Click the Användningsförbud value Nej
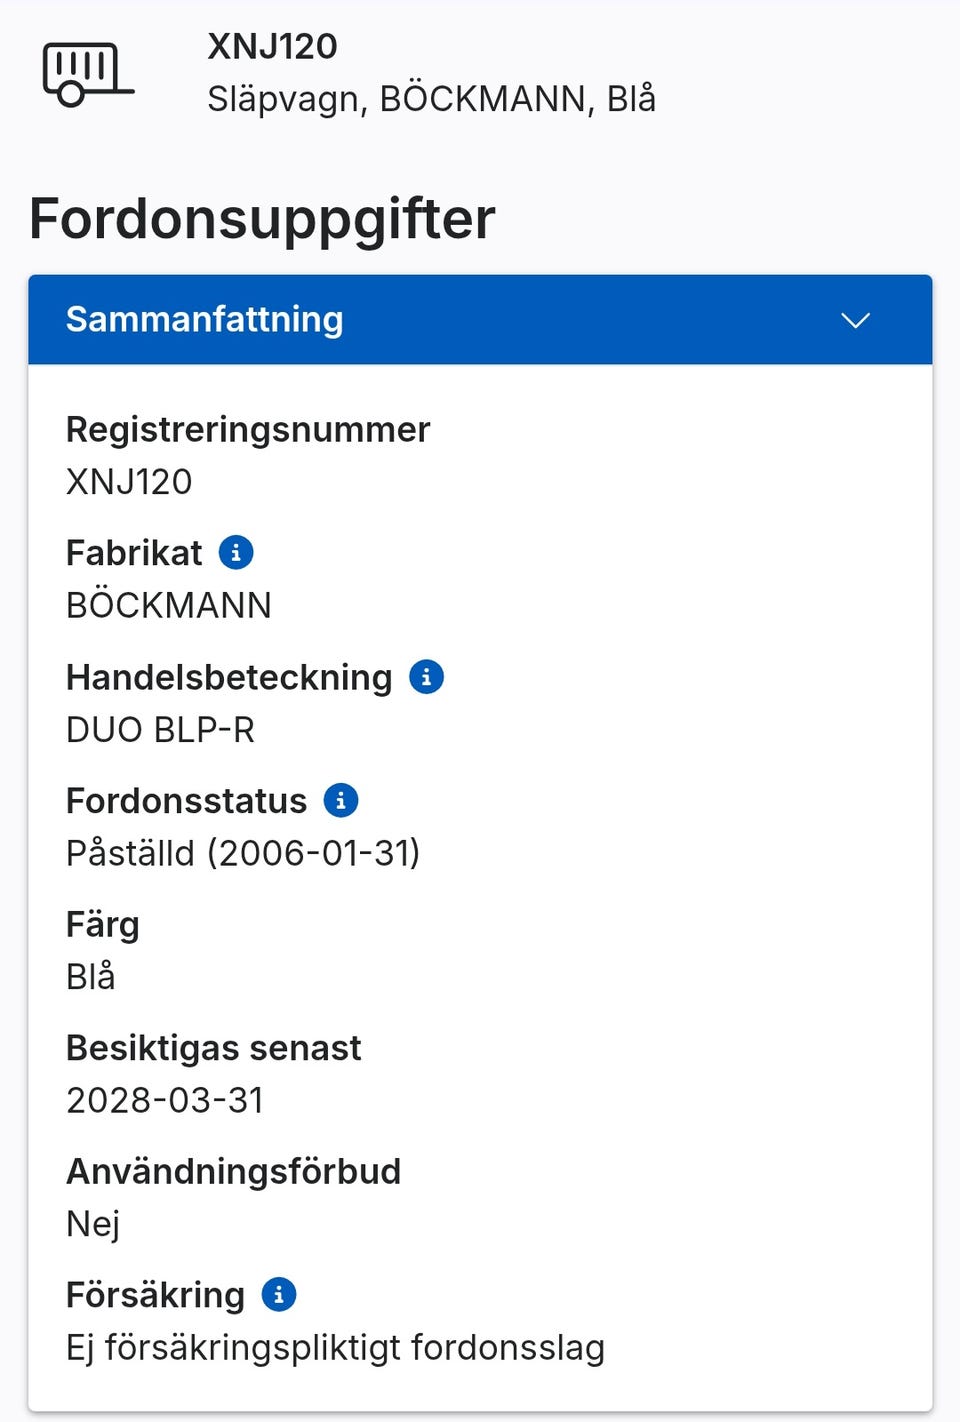This screenshot has height=1422, width=960. tap(93, 1223)
